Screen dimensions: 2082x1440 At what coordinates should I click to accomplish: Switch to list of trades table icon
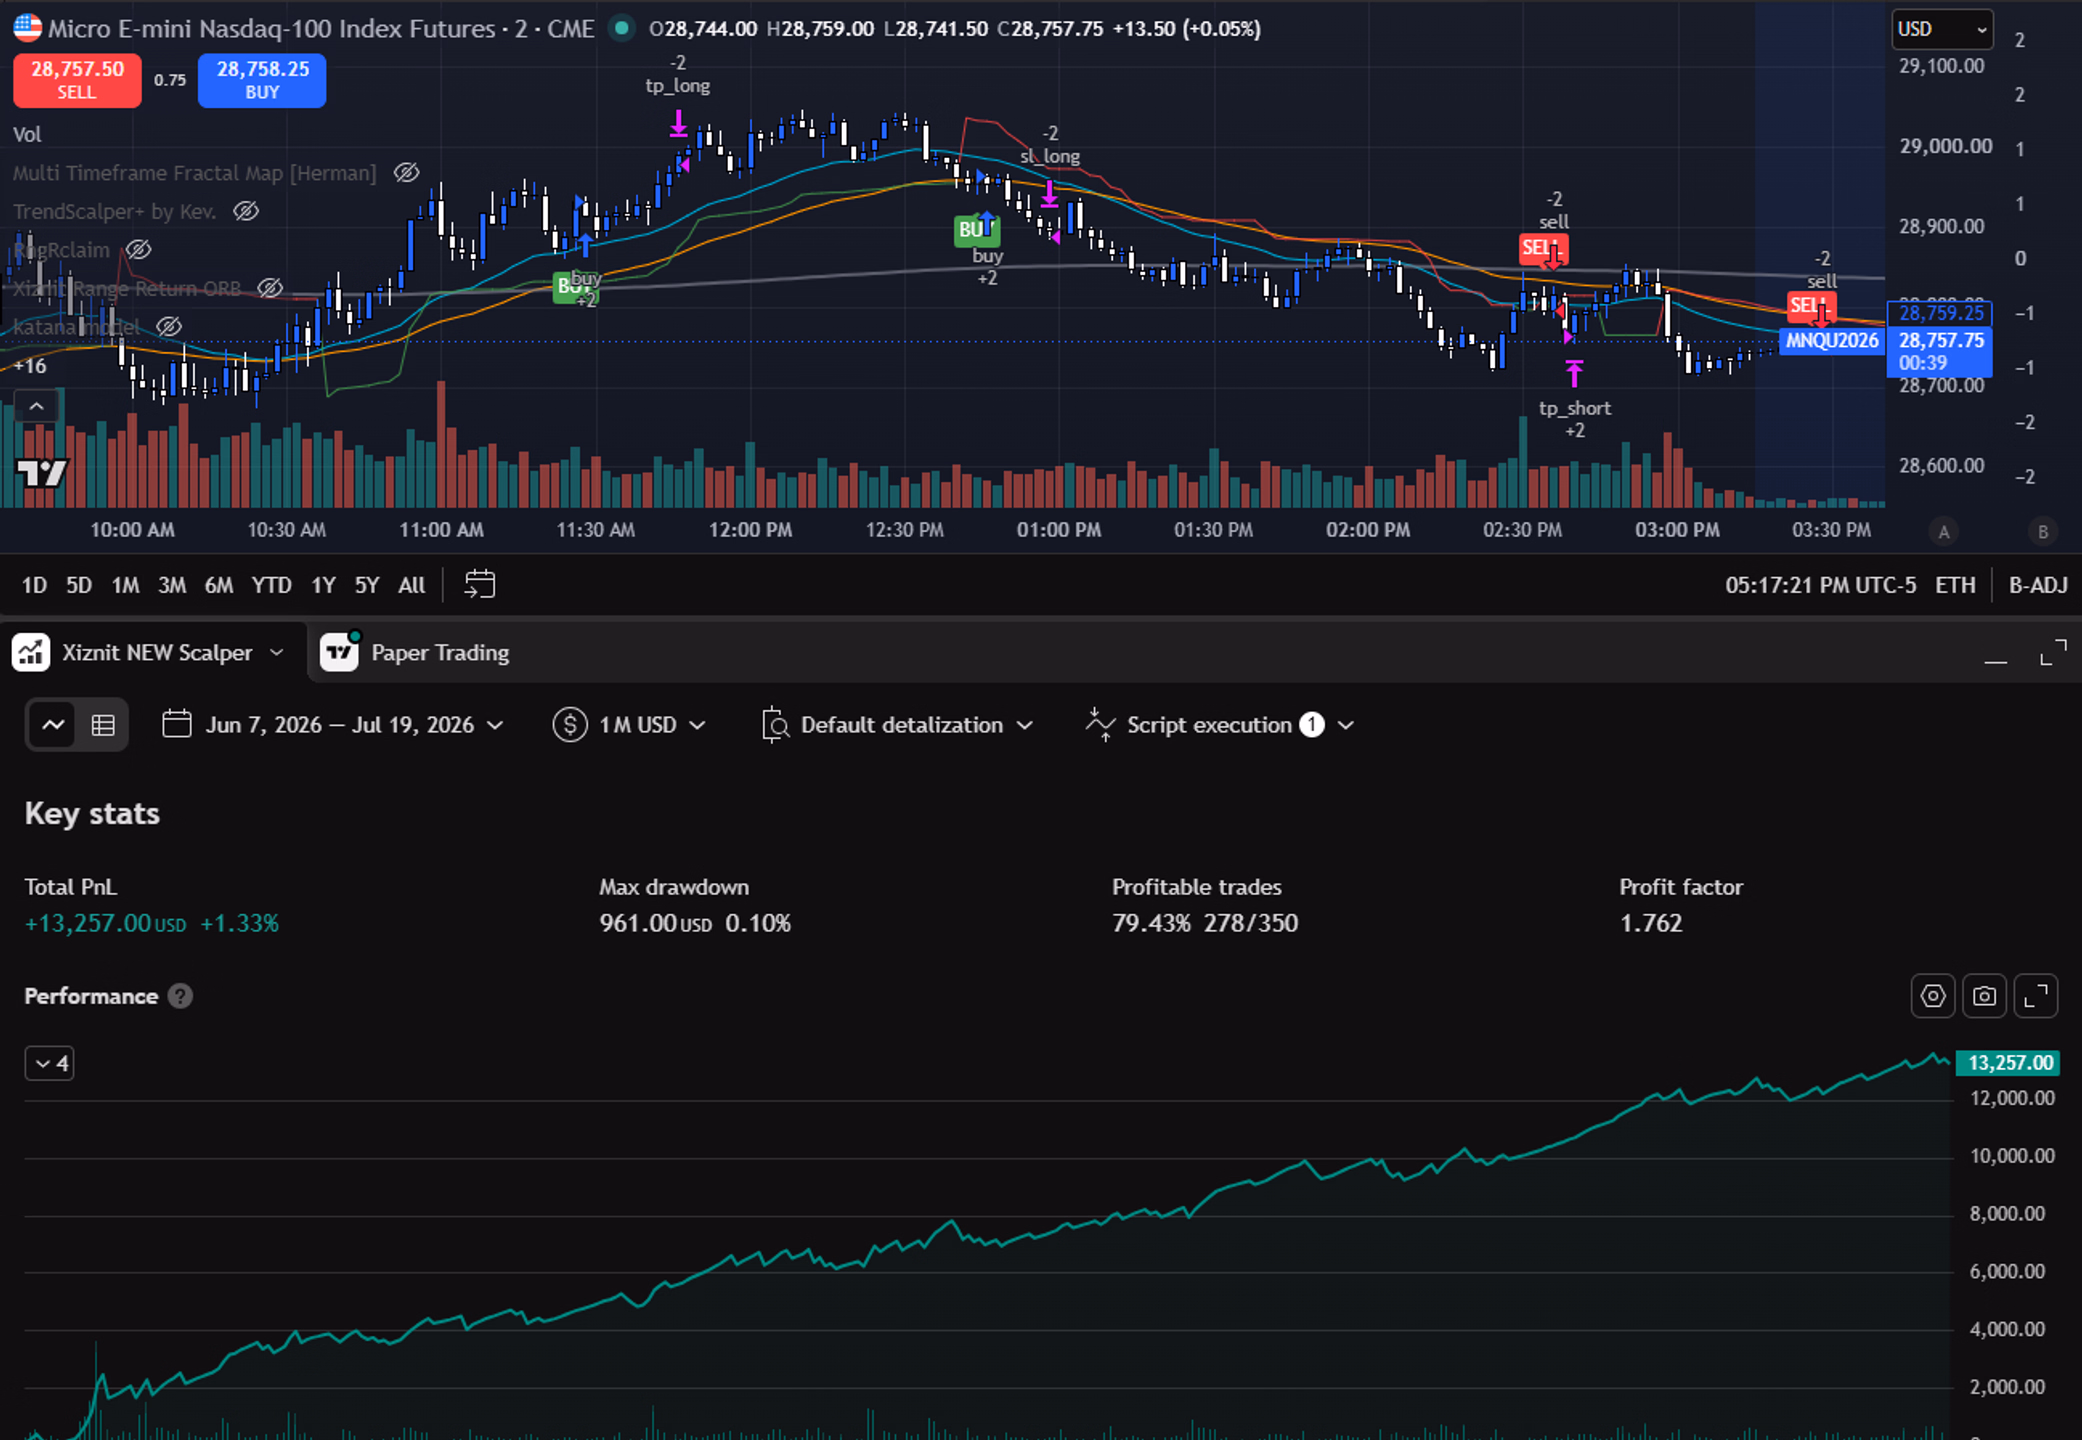tap(103, 725)
